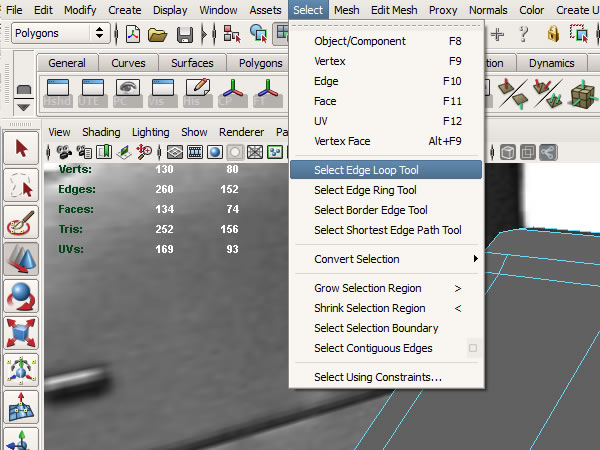Choose the Paint Selection tool
The height and width of the screenshot is (450, 600).
21,223
